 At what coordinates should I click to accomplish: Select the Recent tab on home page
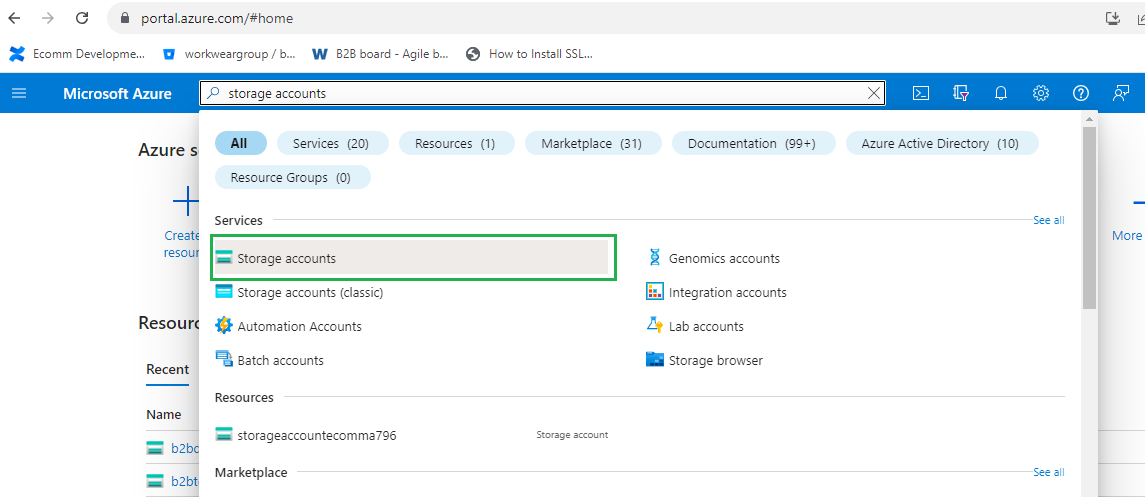pyautogui.click(x=167, y=369)
